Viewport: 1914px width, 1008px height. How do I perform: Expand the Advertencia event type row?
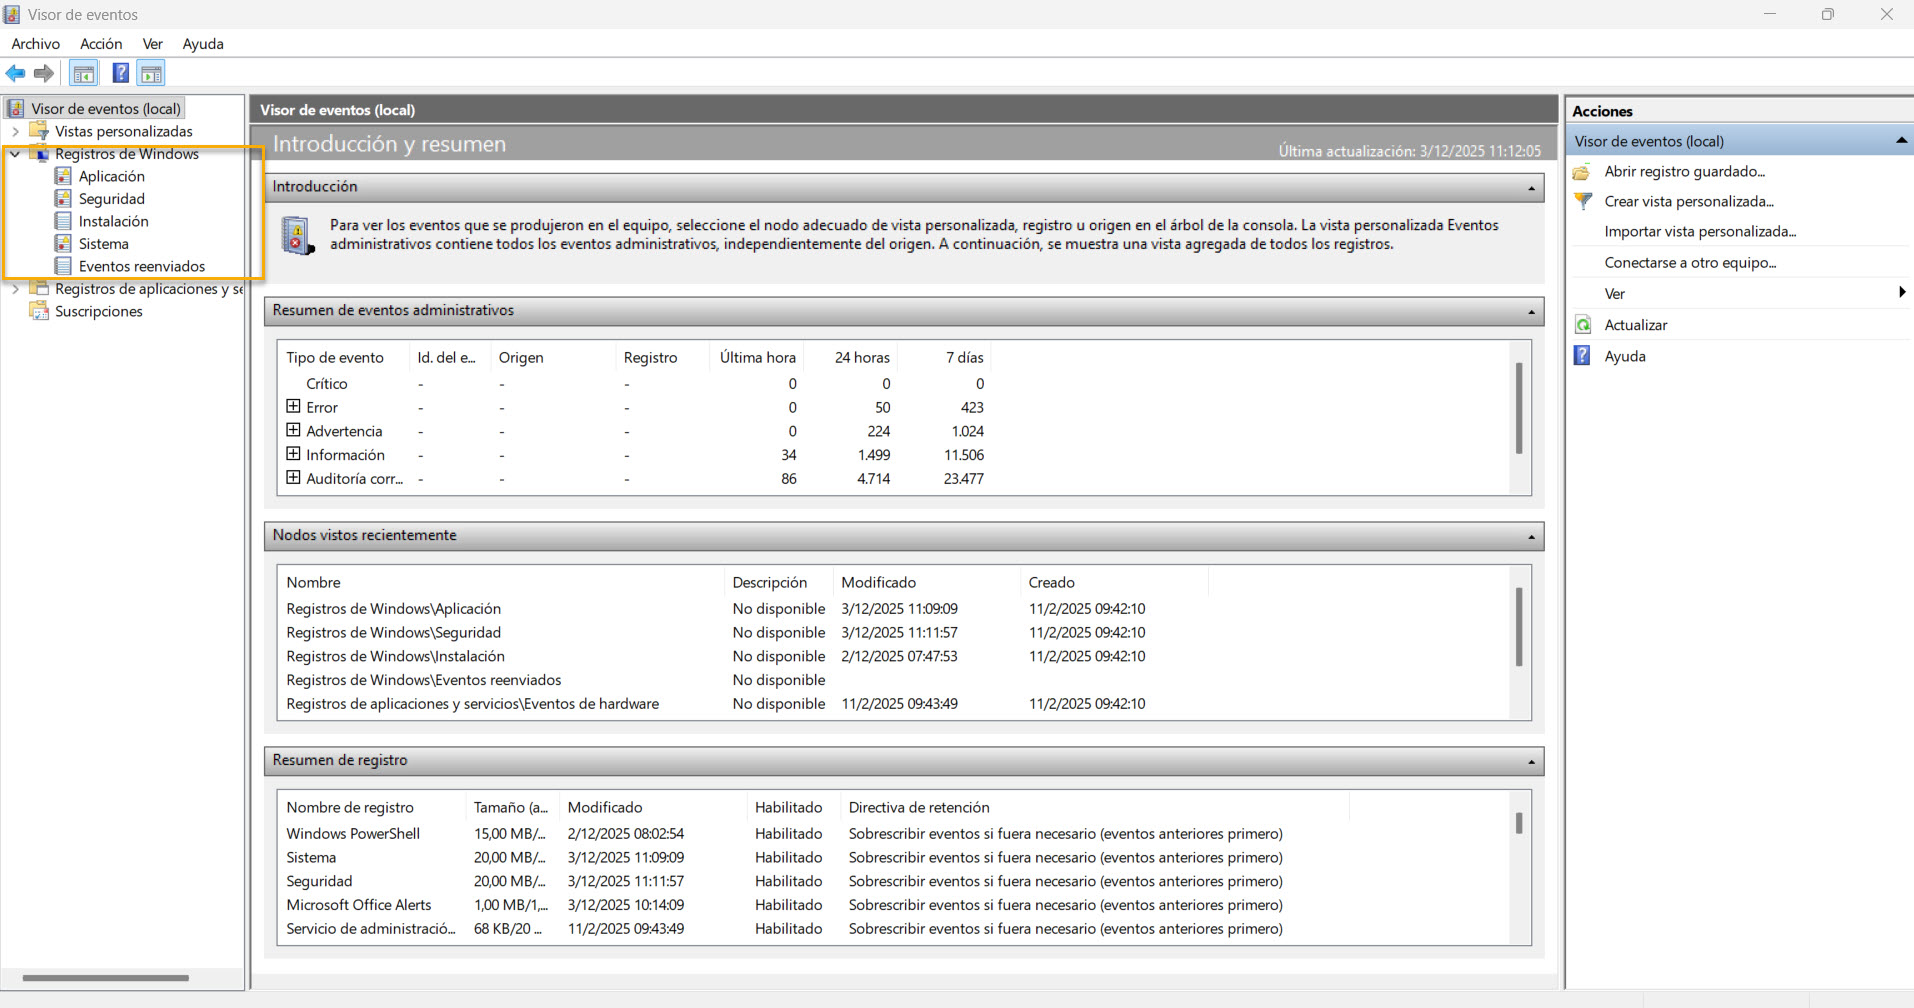coord(293,431)
